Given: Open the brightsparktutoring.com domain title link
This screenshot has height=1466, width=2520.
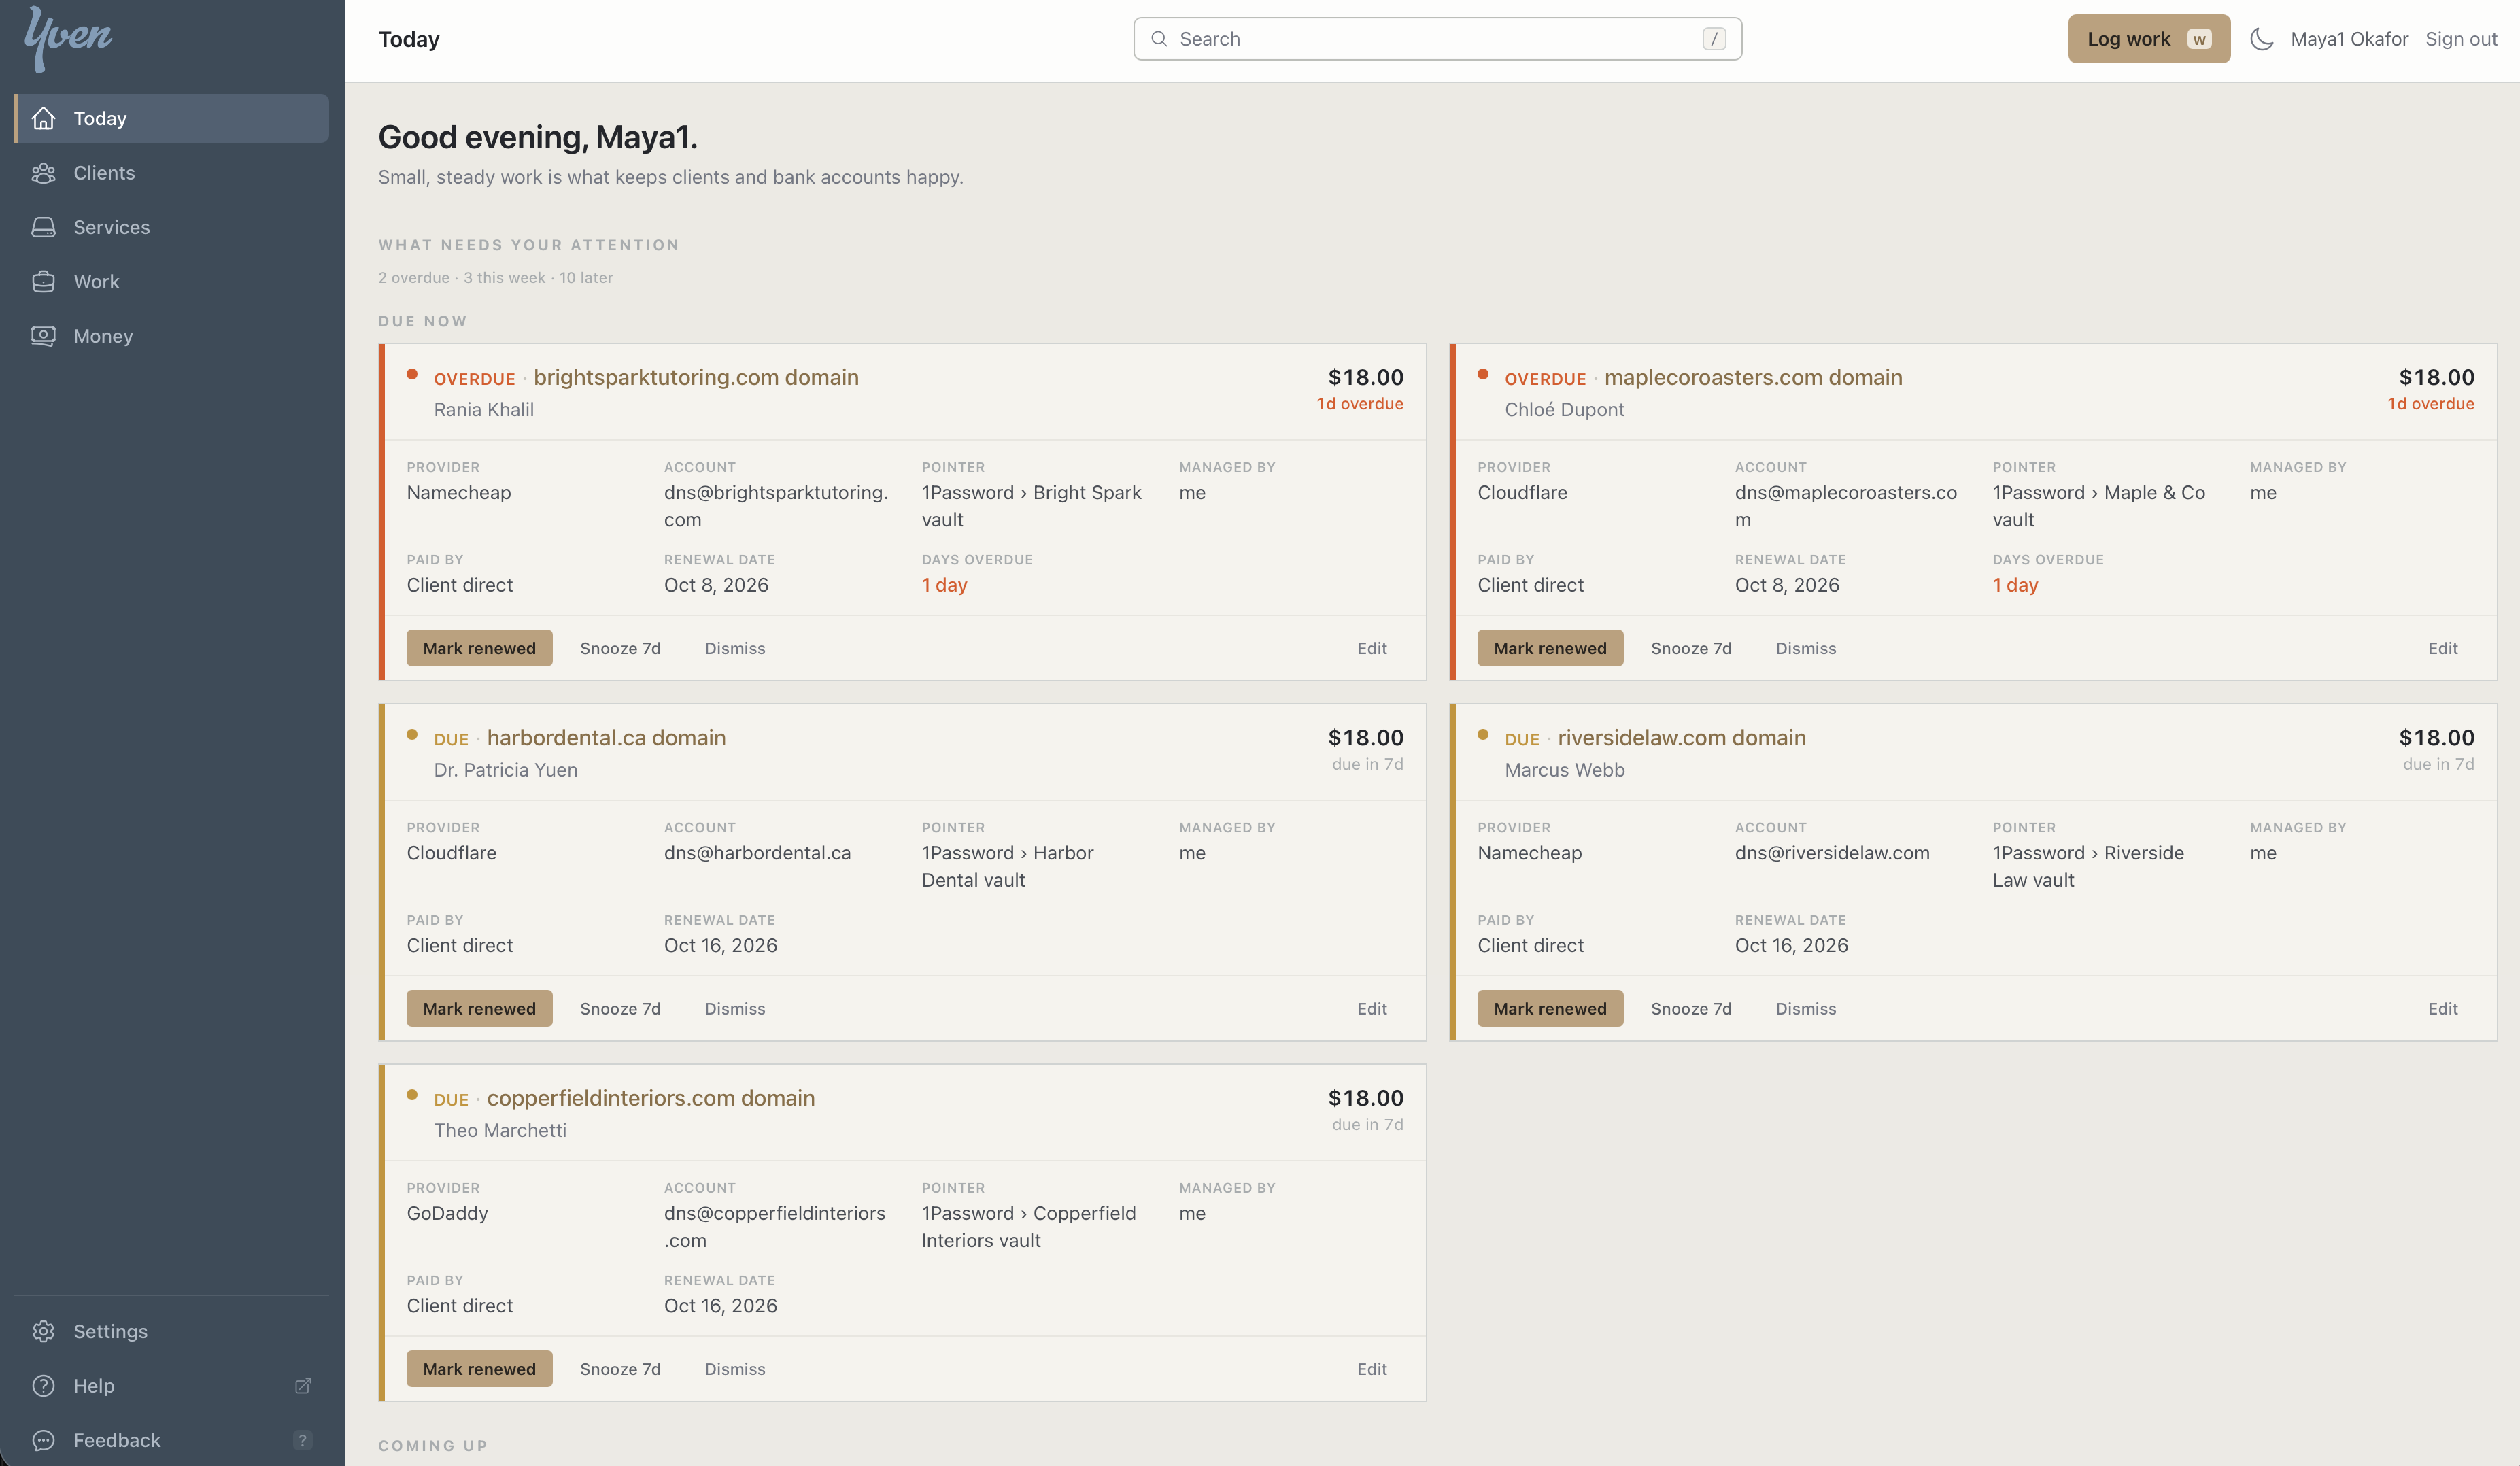Looking at the screenshot, I should pos(696,378).
